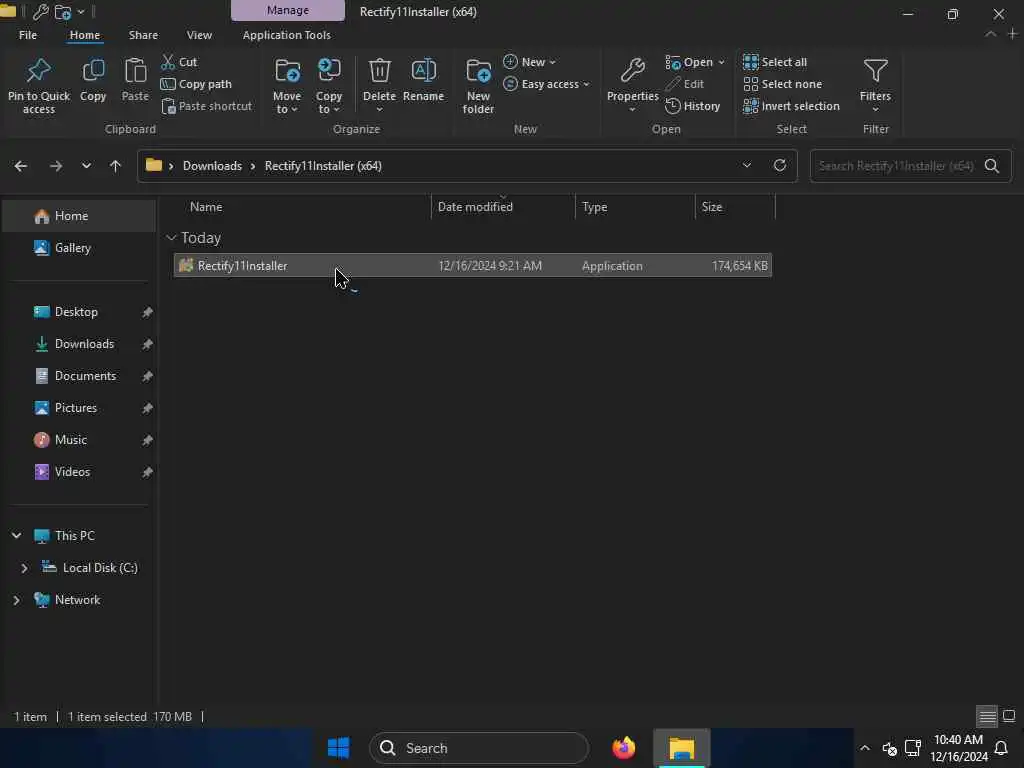This screenshot has height=768, width=1024.
Task: Open the Filters dropdown
Action: [x=875, y=84]
